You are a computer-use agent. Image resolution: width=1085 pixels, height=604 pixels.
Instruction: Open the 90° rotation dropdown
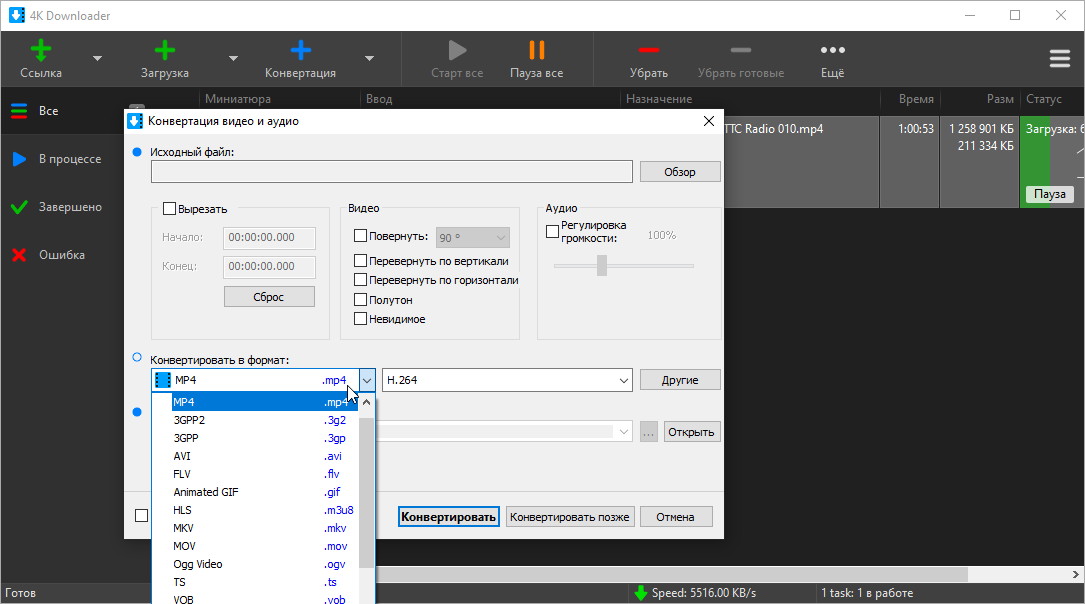[473, 238]
